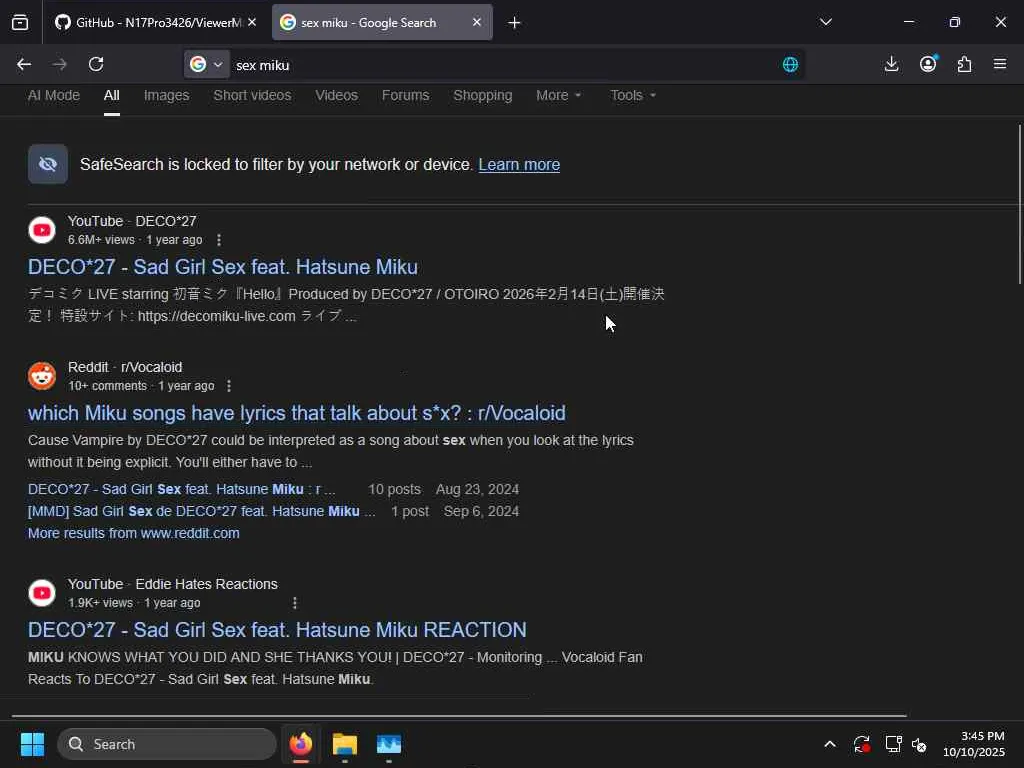Open the Google search engine dropdown
The height and width of the screenshot is (768, 1024).
coord(206,64)
